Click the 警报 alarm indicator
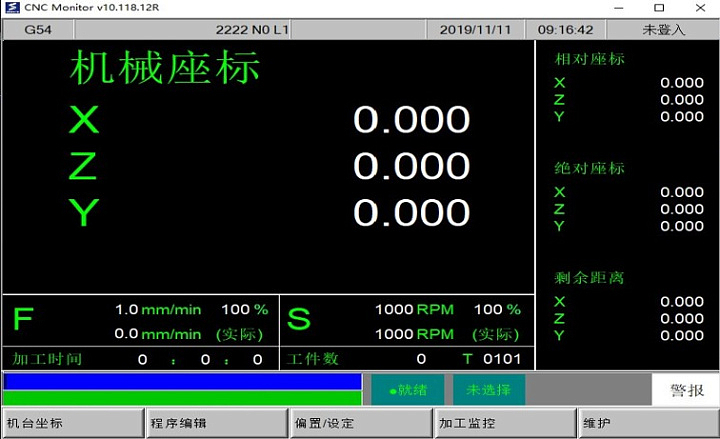The image size is (720, 439). coord(685,390)
